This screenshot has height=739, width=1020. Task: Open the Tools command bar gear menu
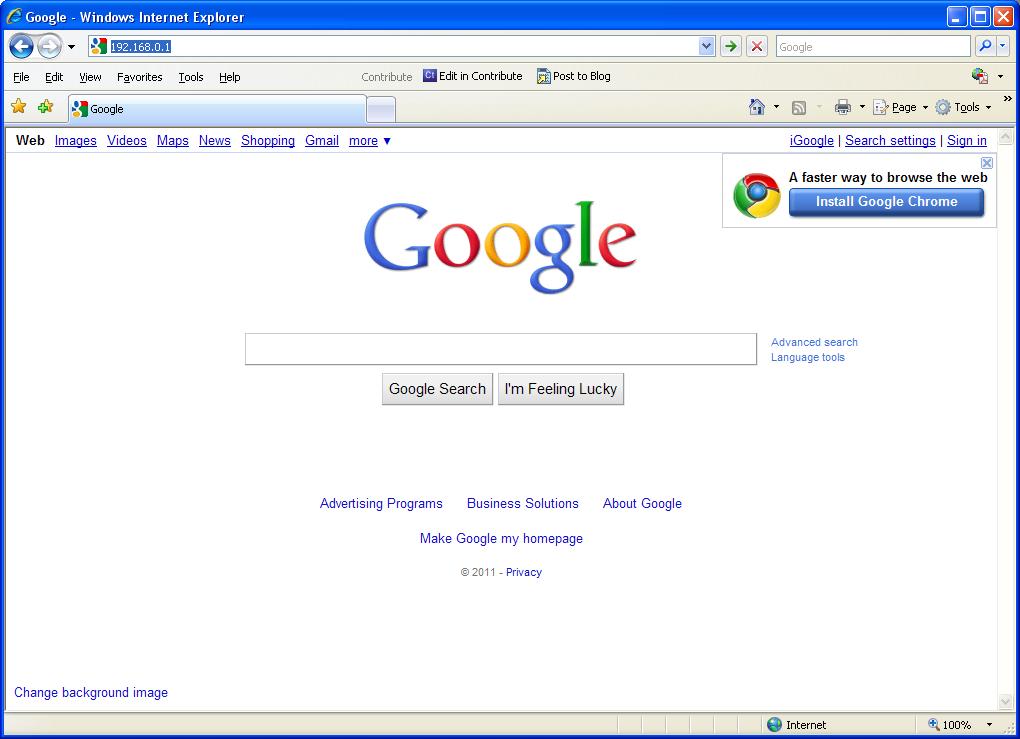click(x=963, y=107)
